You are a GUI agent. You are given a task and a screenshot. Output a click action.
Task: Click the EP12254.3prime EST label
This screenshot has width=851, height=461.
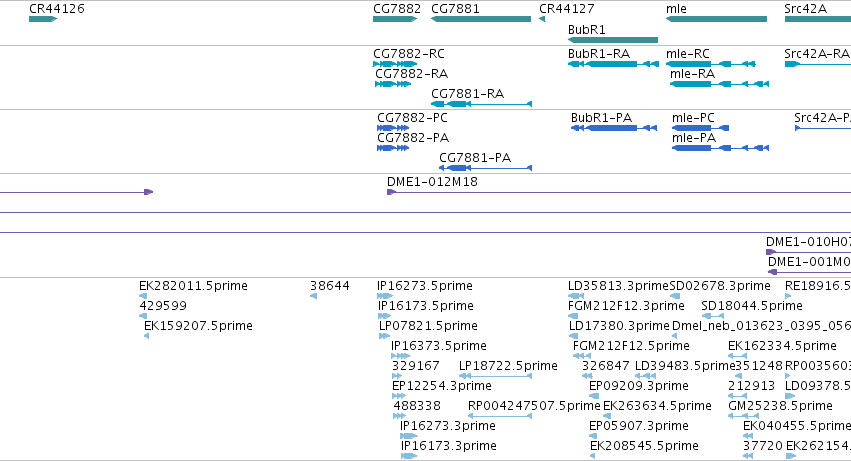442,387
